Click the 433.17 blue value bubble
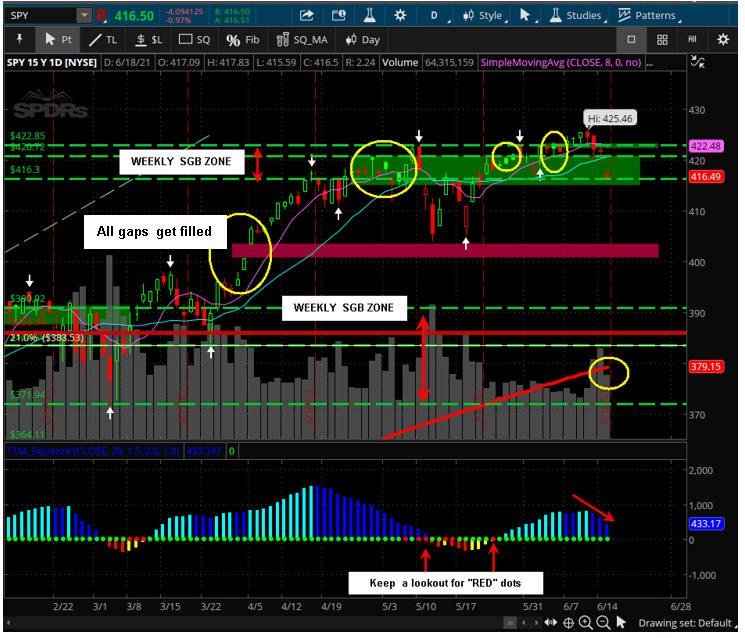The image size is (745, 638). point(707,524)
